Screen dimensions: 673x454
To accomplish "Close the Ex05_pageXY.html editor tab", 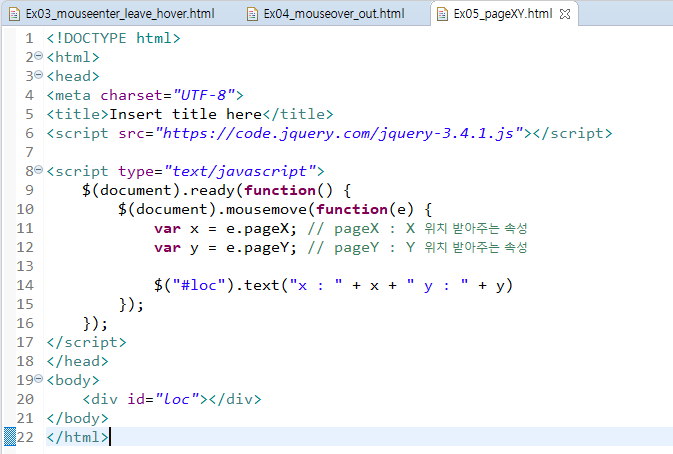I will coord(565,14).
